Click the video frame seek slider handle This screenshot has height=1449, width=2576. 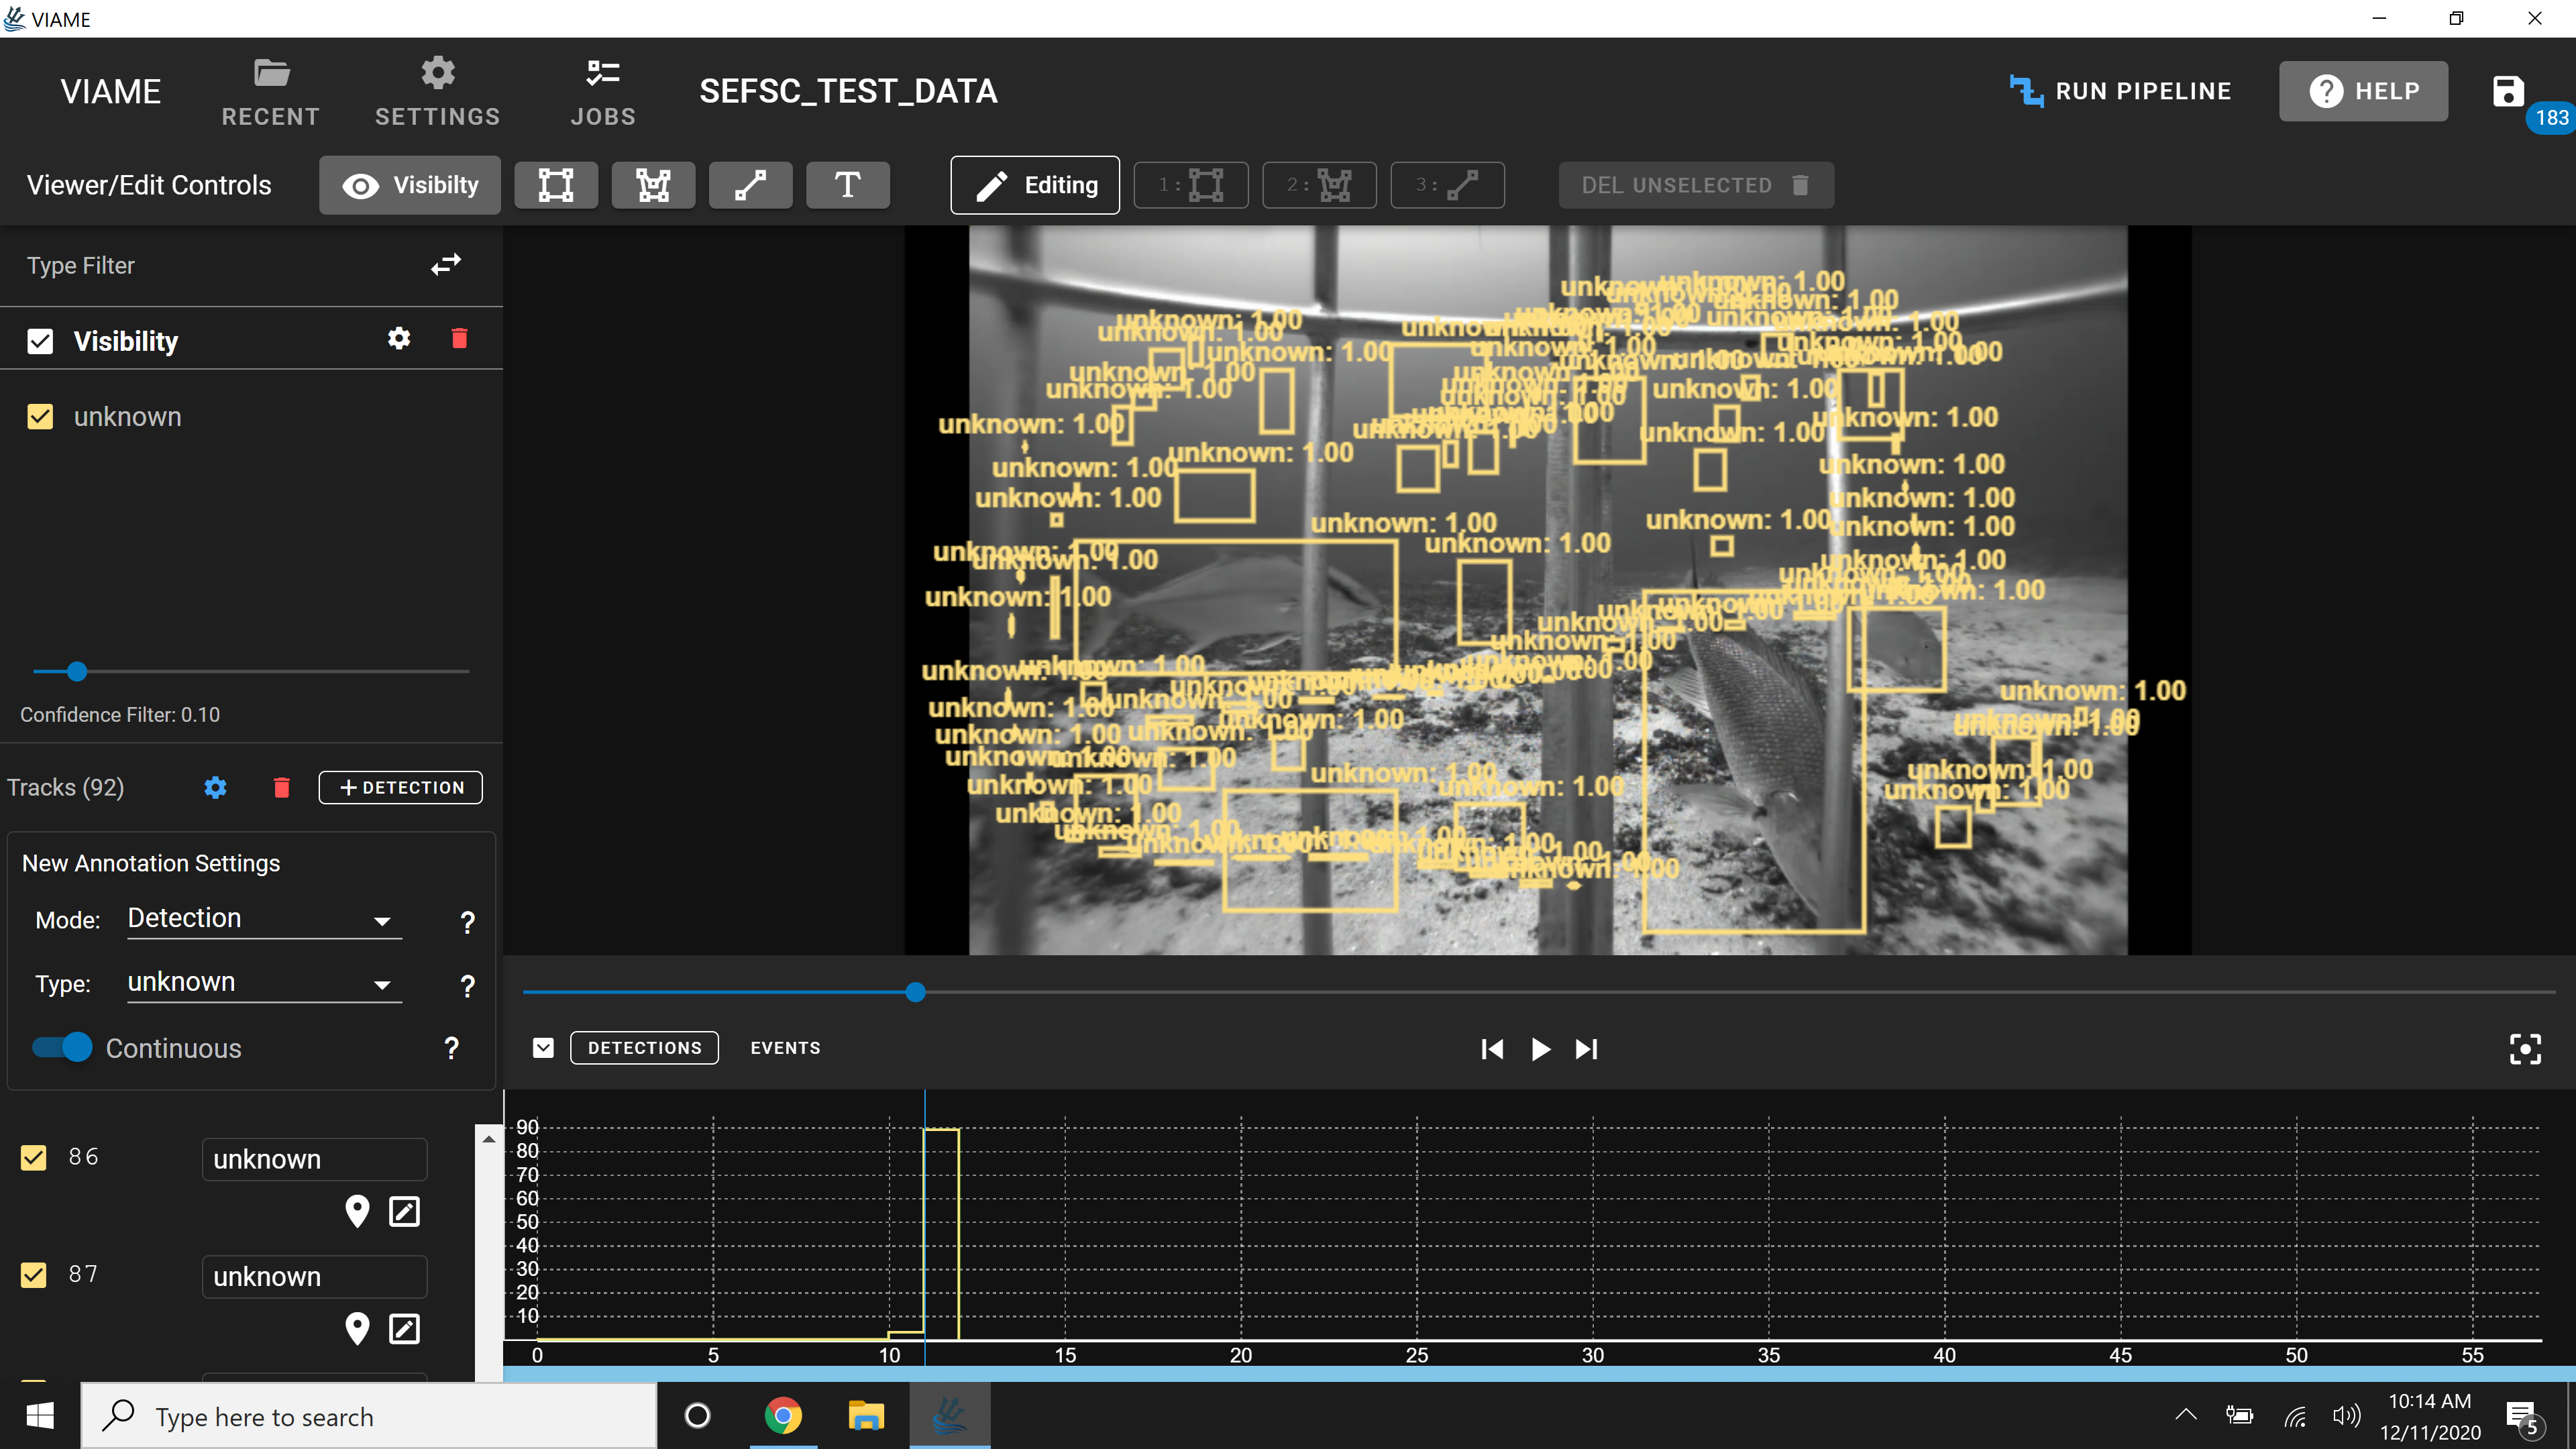(x=915, y=992)
